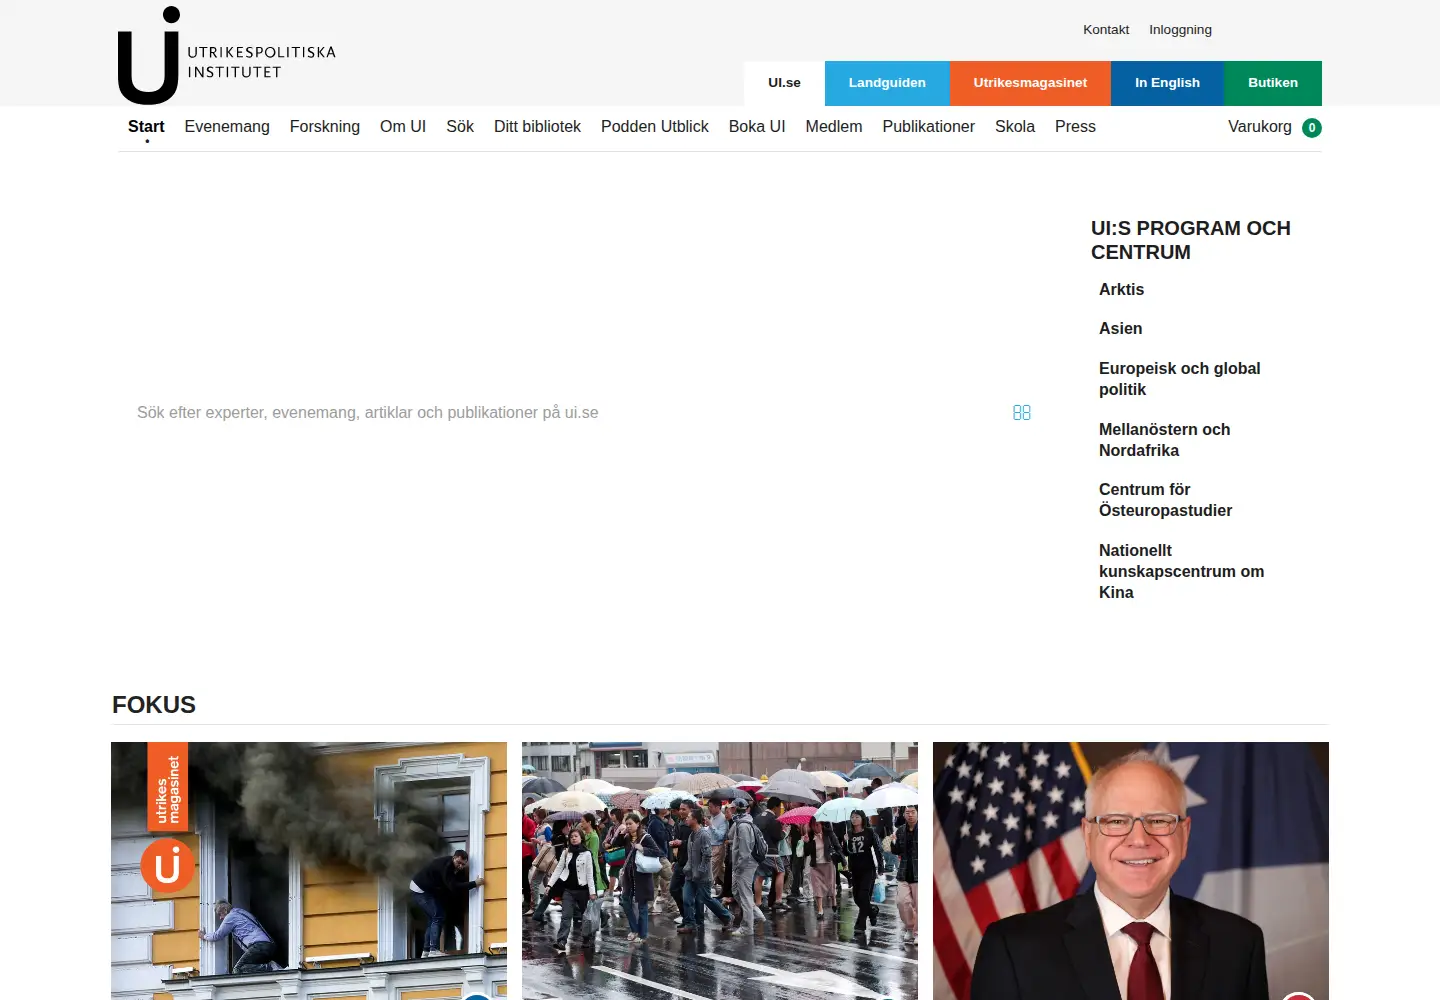Click the FOKUS section heading
The width and height of the screenshot is (1440, 1000).
tap(154, 705)
